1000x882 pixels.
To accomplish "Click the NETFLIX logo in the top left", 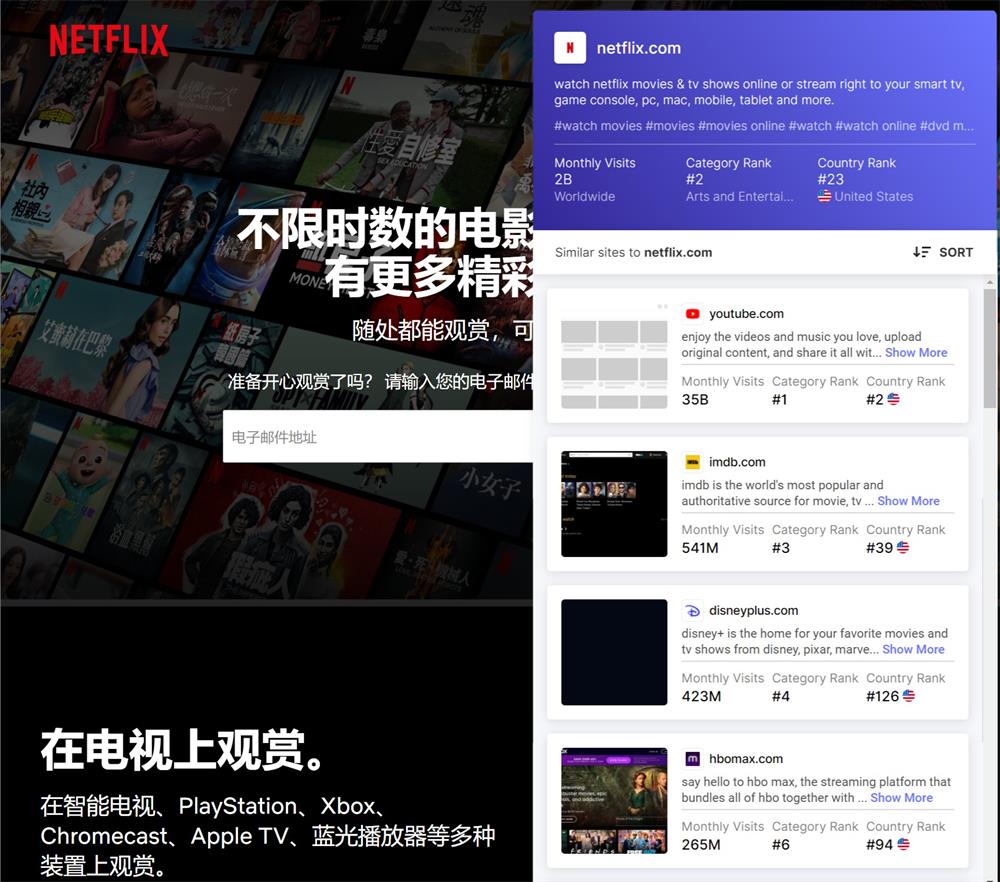I will 108,41.
